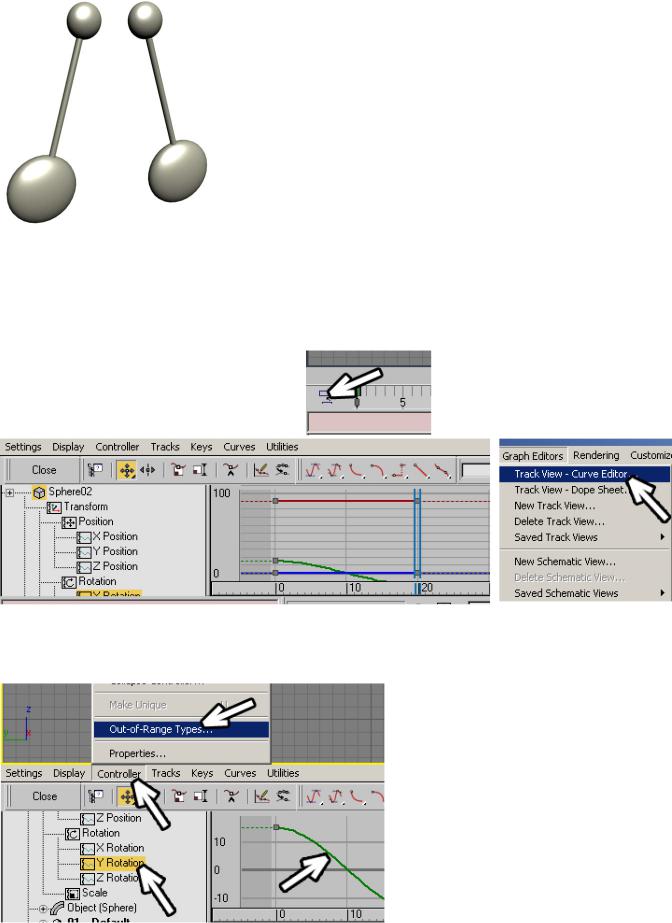Open Display menu in Sphere02 track view
The height and width of the screenshot is (923, 672).
click(68, 447)
